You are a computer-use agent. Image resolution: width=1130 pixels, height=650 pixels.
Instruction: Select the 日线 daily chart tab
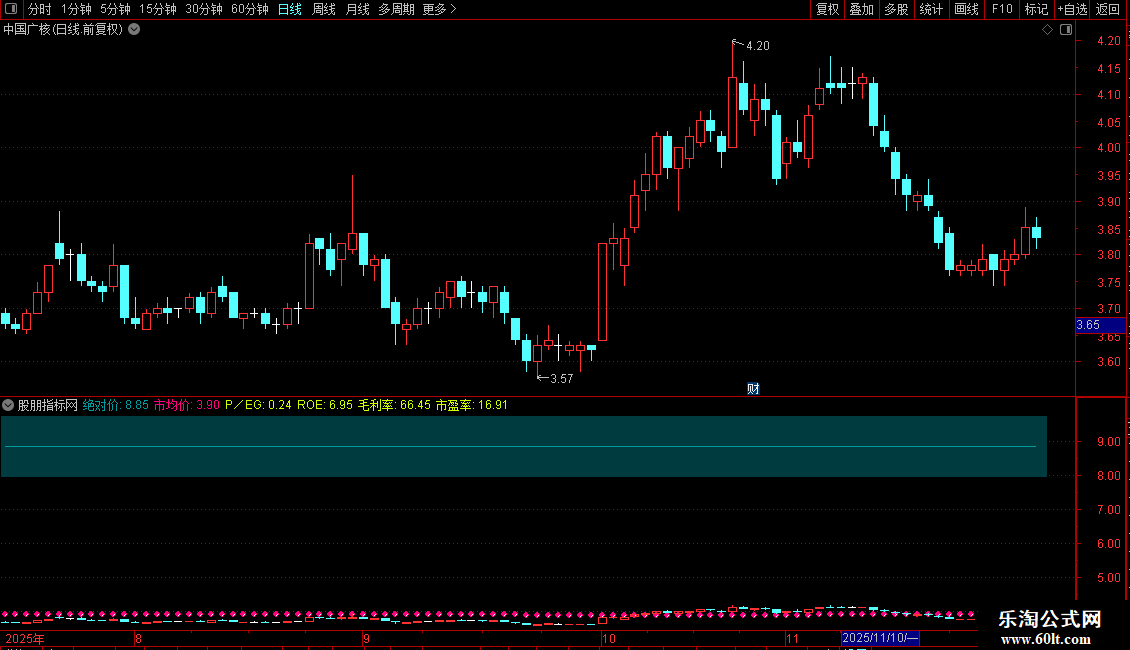tap(290, 9)
